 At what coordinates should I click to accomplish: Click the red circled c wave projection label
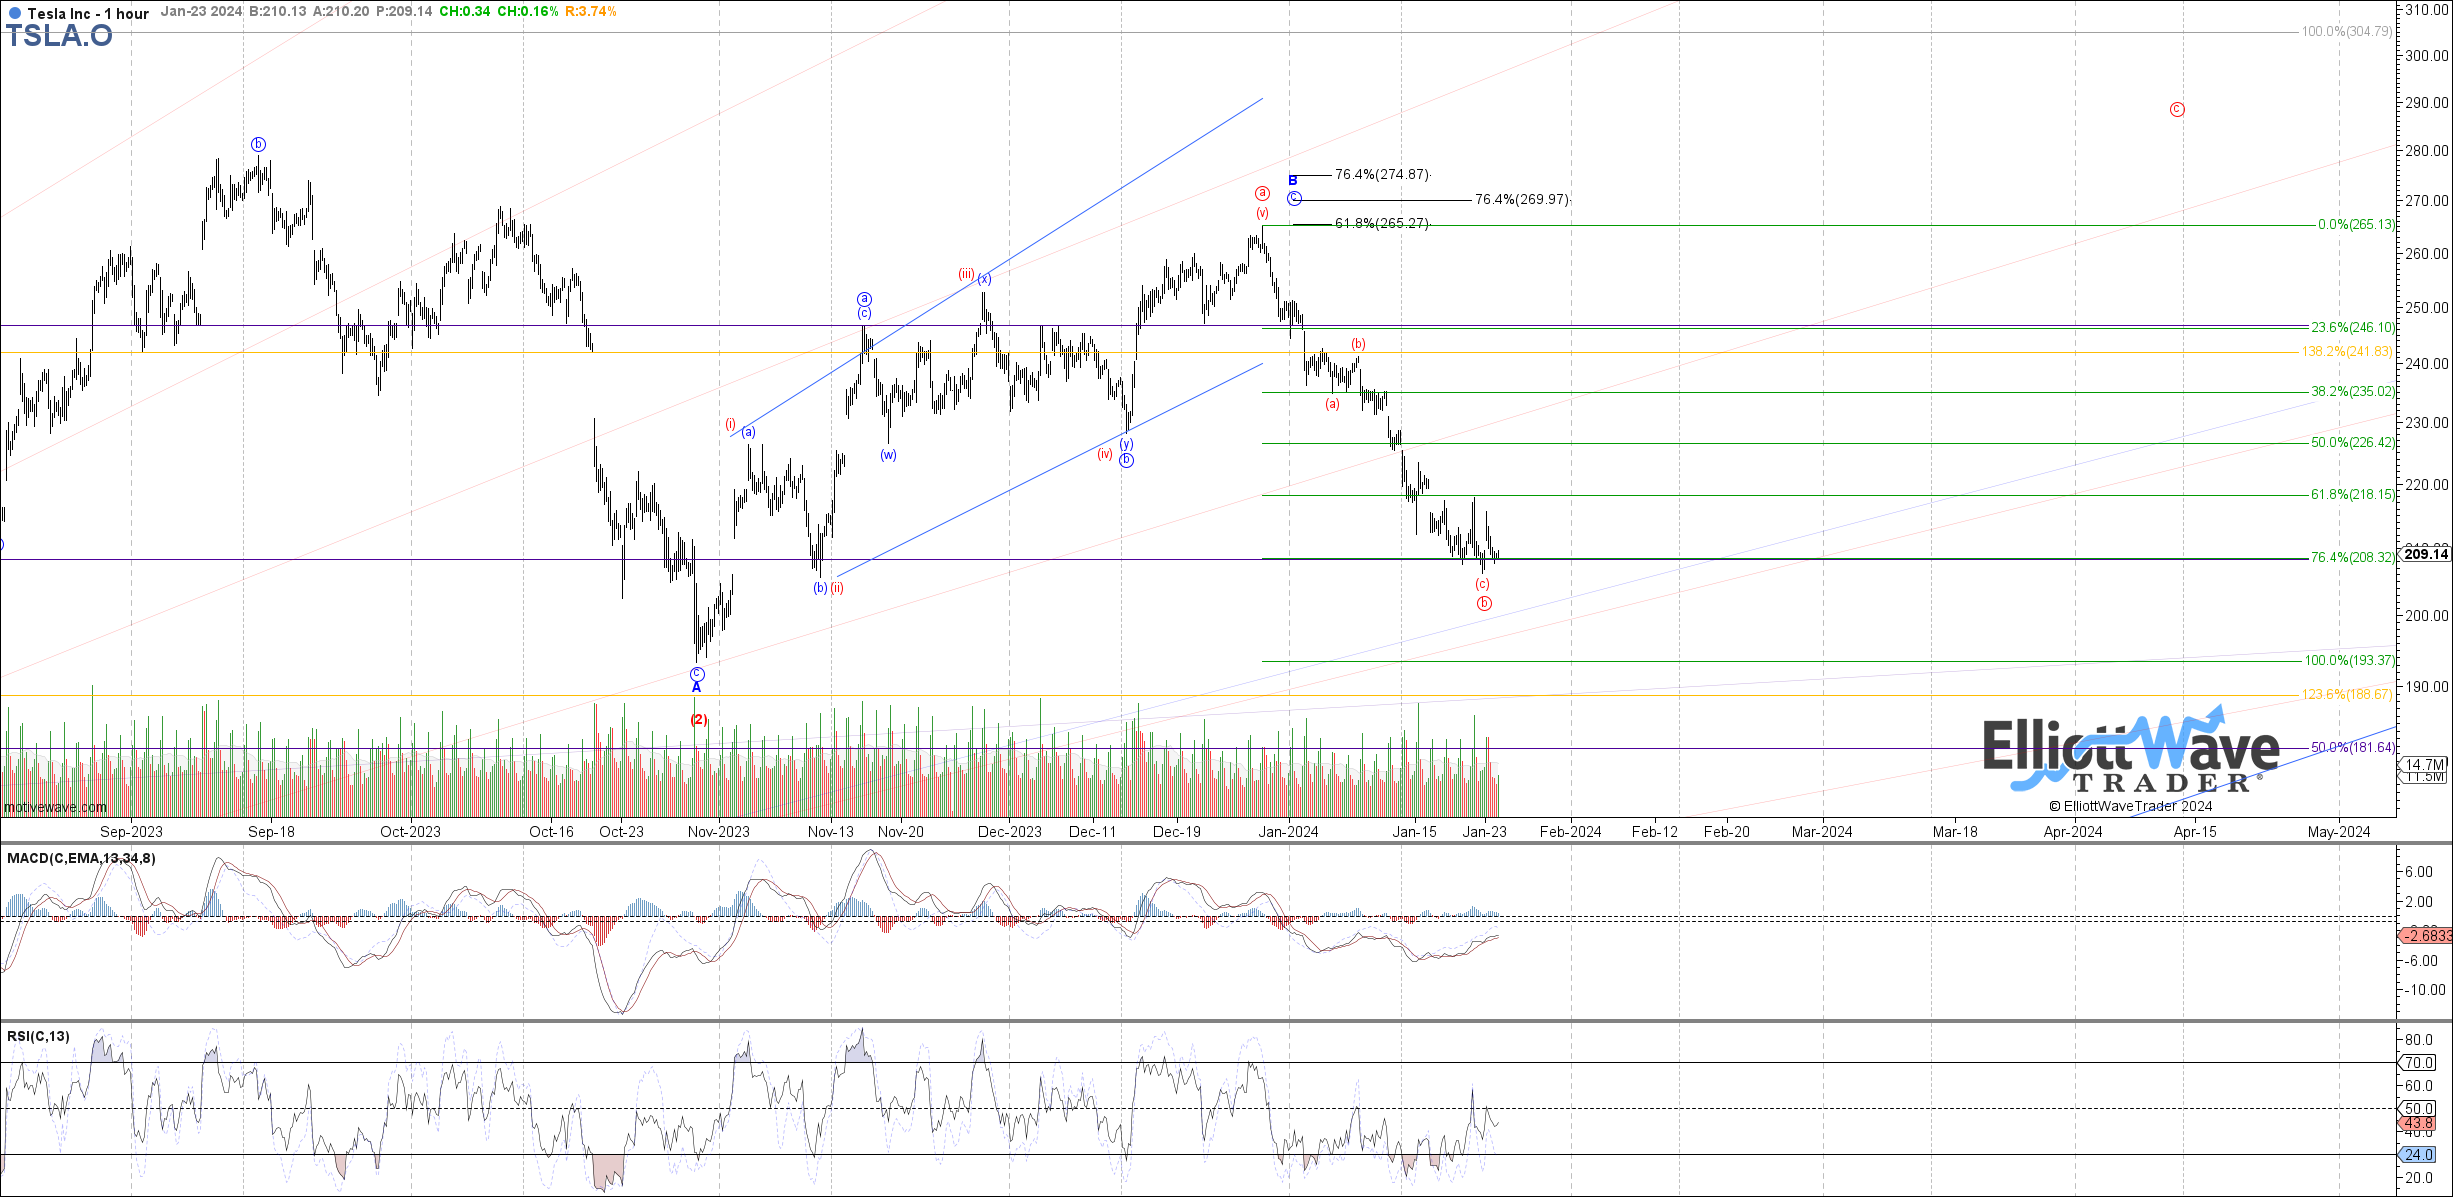(x=2177, y=110)
